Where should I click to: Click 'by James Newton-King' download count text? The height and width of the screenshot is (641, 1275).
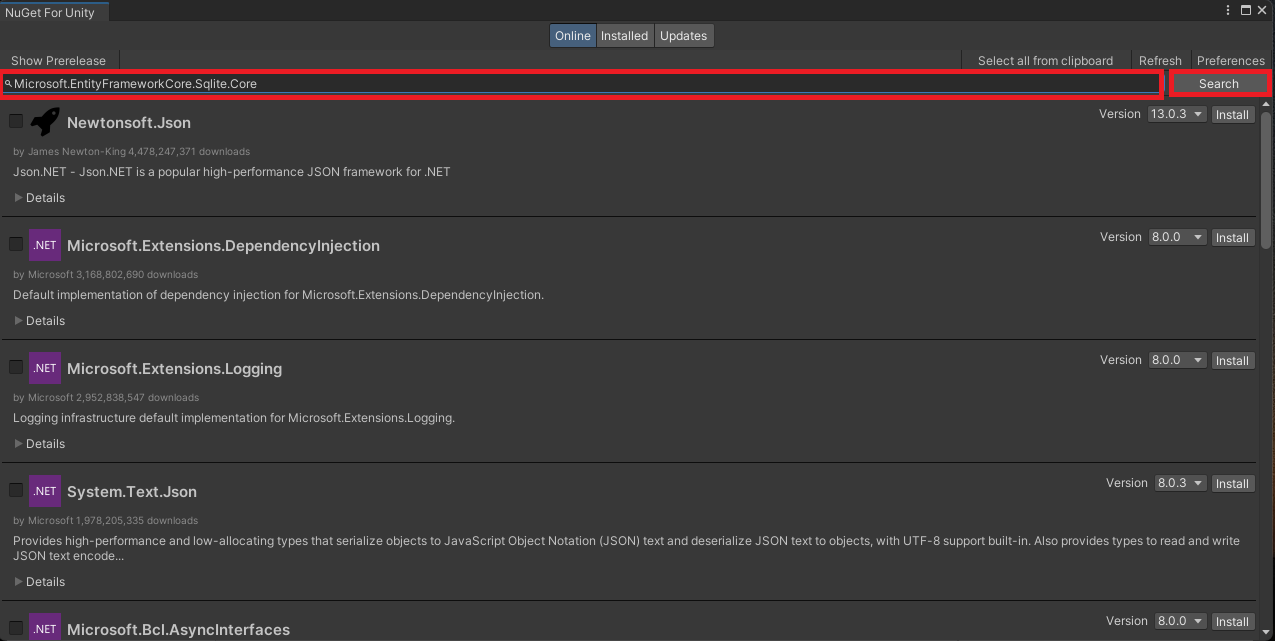(x=132, y=152)
